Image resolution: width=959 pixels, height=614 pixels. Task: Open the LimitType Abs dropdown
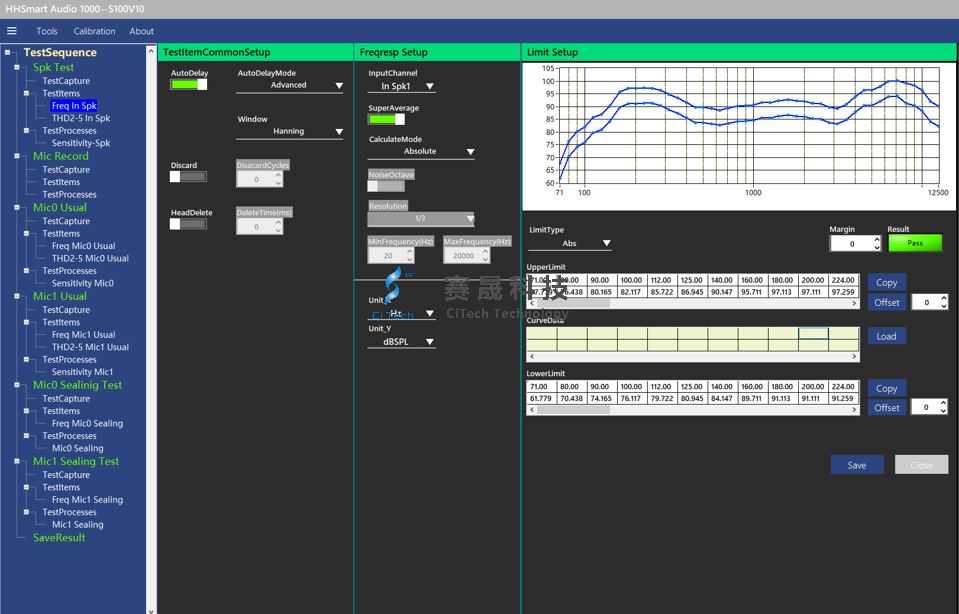[569, 243]
